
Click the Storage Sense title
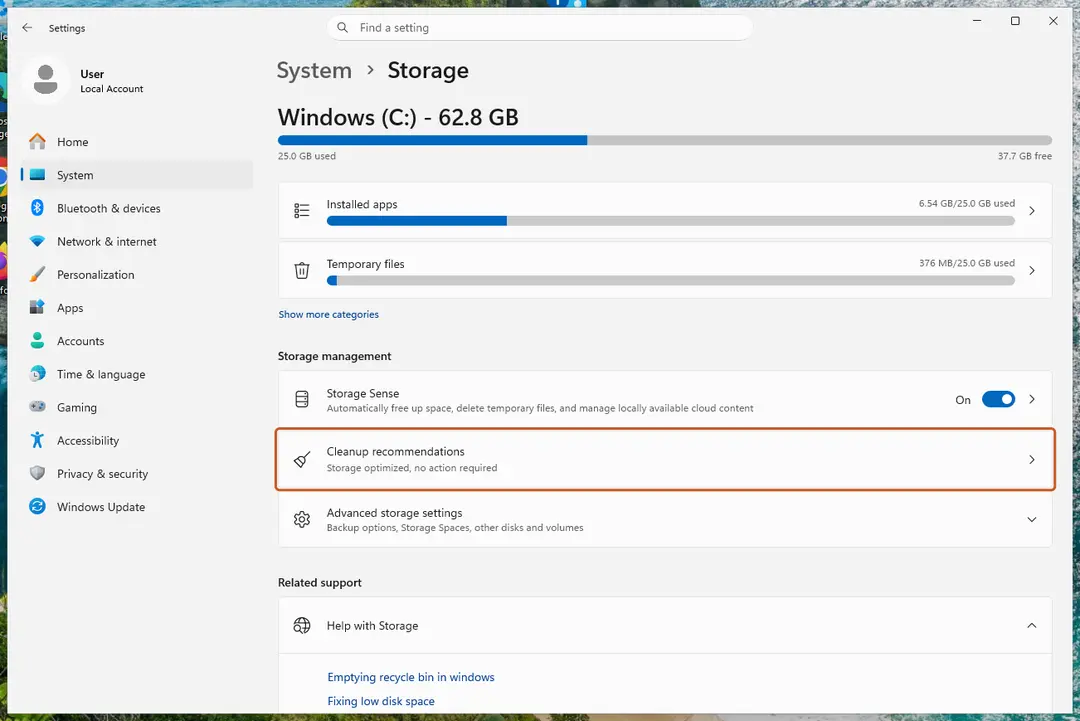coord(362,393)
